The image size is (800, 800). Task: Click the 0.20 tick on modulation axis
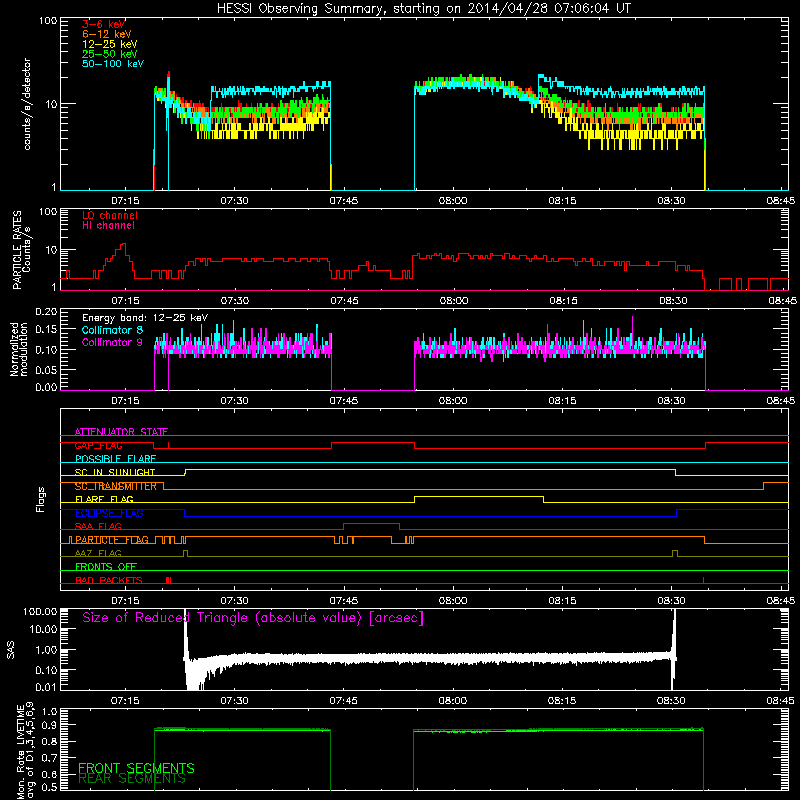pos(47,312)
